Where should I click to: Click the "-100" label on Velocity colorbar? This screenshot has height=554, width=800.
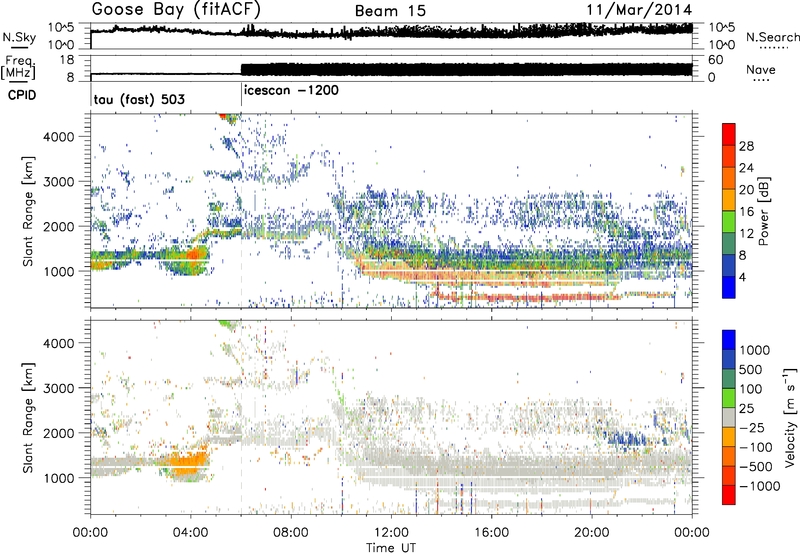[756, 447]
